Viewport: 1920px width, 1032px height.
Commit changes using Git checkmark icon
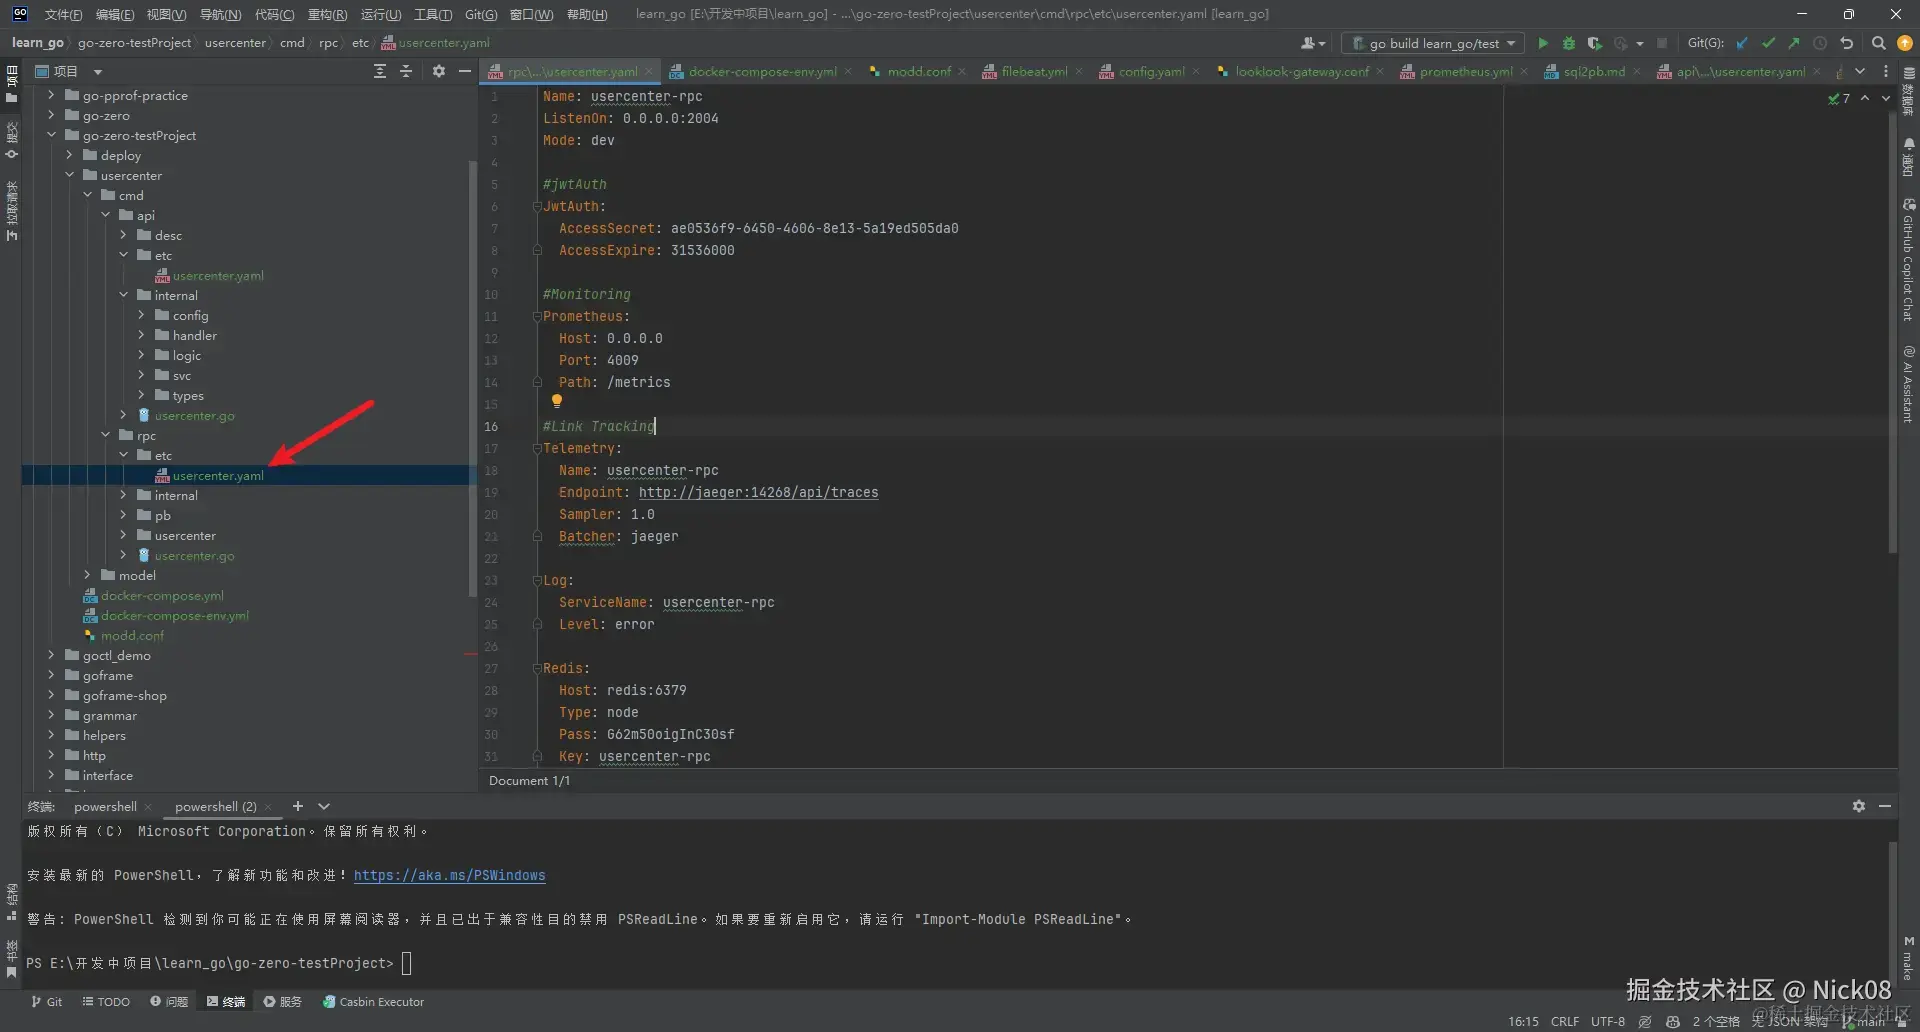coord(1768,43)
